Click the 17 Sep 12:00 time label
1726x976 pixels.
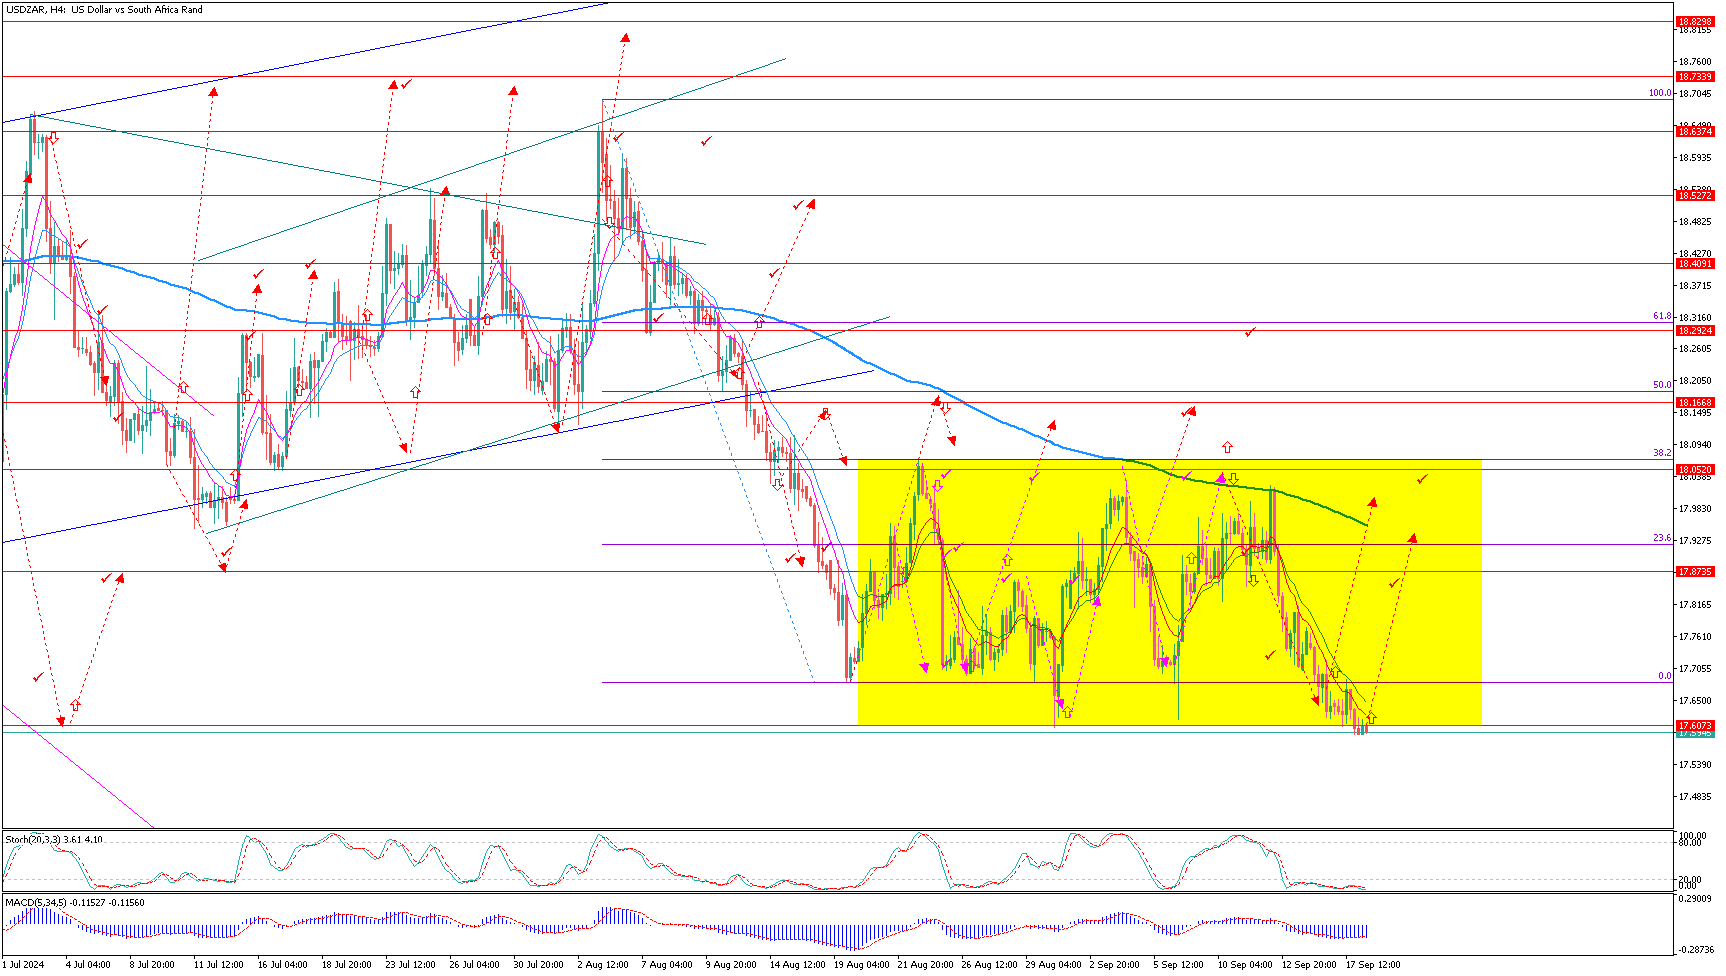coord(1373,965)
